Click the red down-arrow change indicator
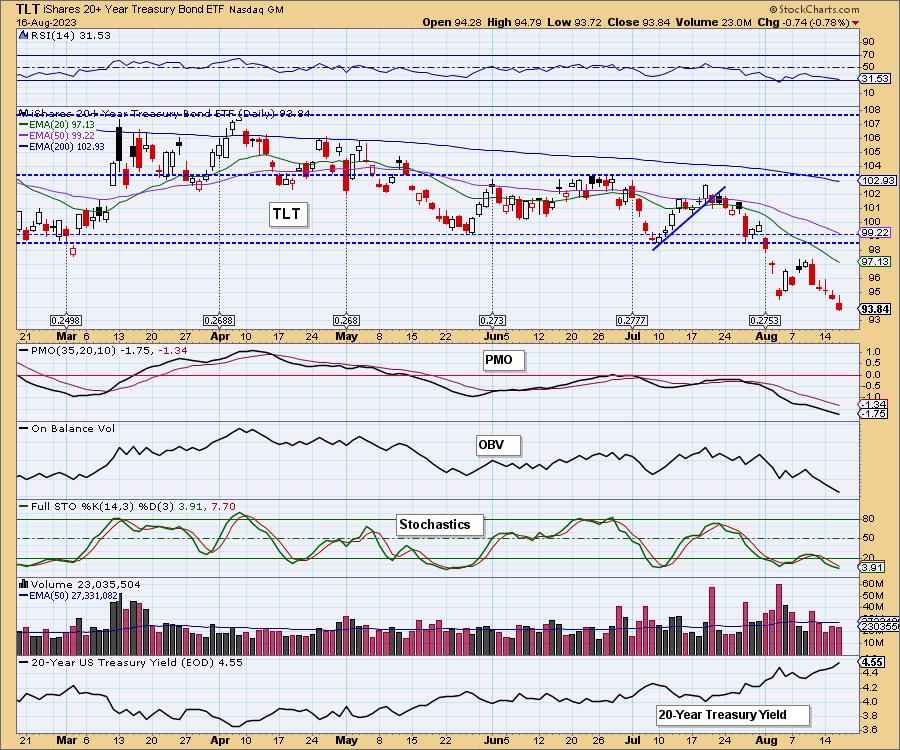900x750 pixels. click(856, 23)
